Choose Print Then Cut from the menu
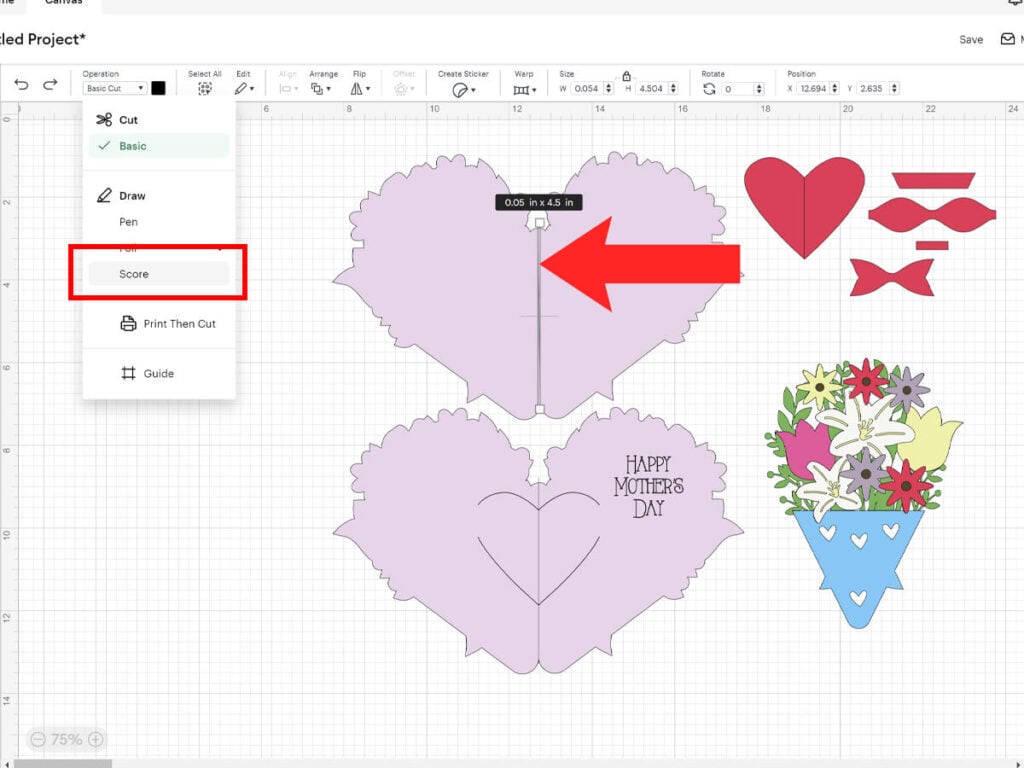The height and width of the screenshot is (768, 1024). tap(170, 323)
